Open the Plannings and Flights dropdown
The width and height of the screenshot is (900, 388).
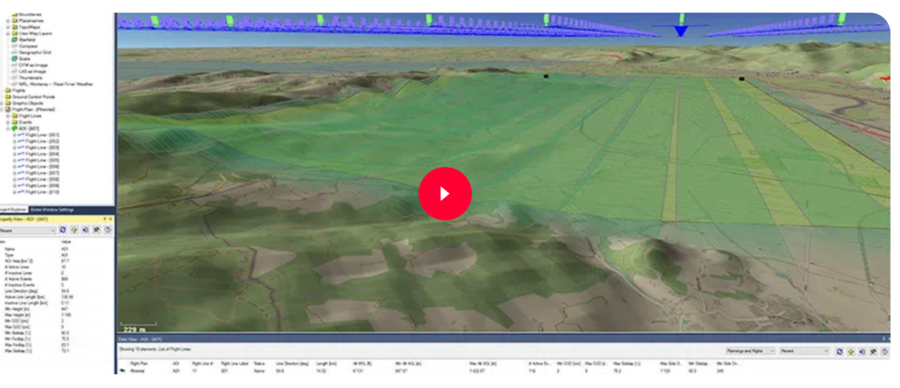750,351
